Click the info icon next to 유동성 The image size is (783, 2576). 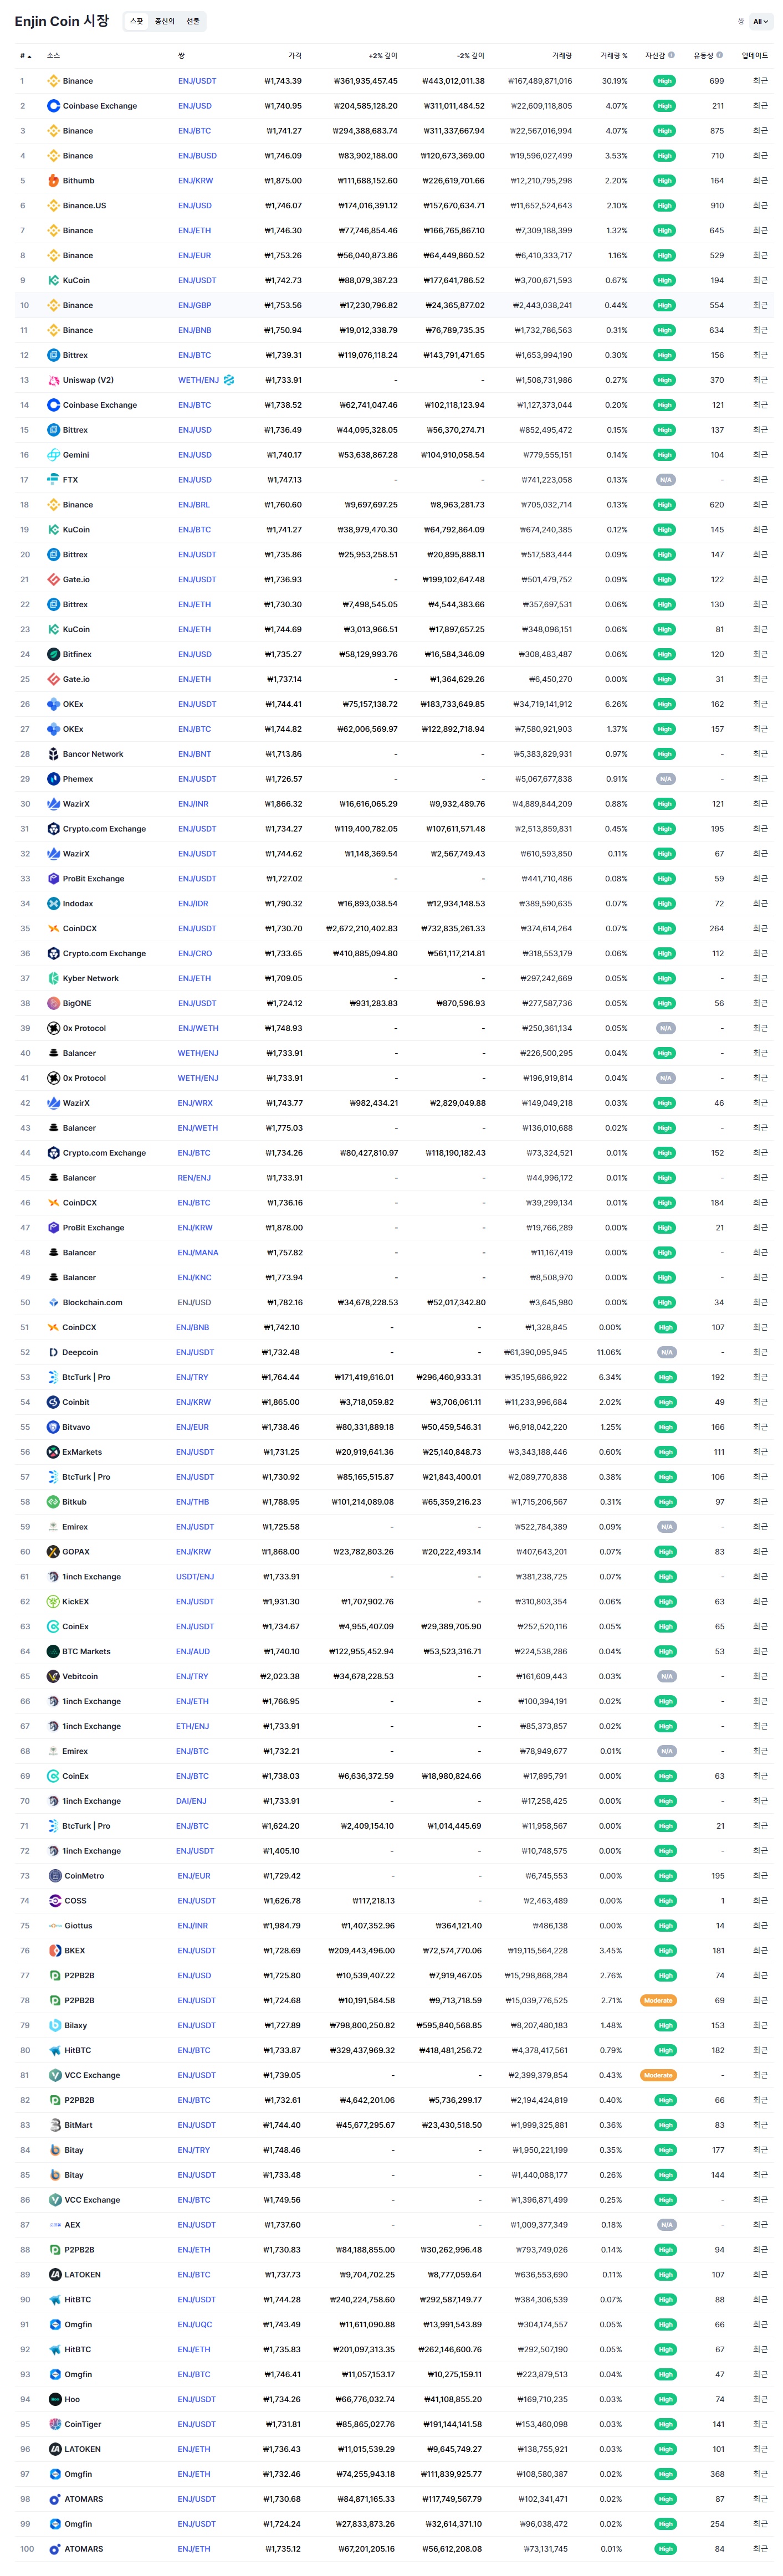[x=719, y=55]
